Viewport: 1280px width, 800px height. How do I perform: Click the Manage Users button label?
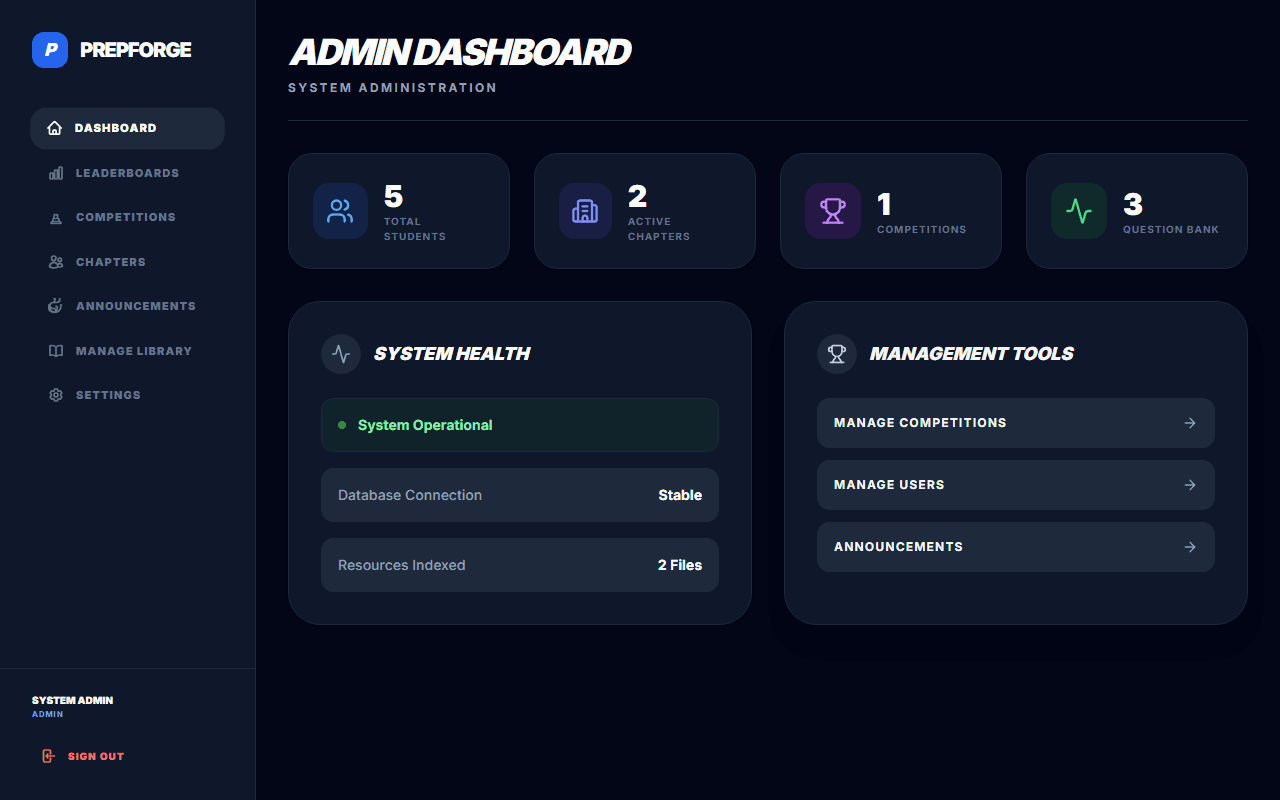pos(889,485)
